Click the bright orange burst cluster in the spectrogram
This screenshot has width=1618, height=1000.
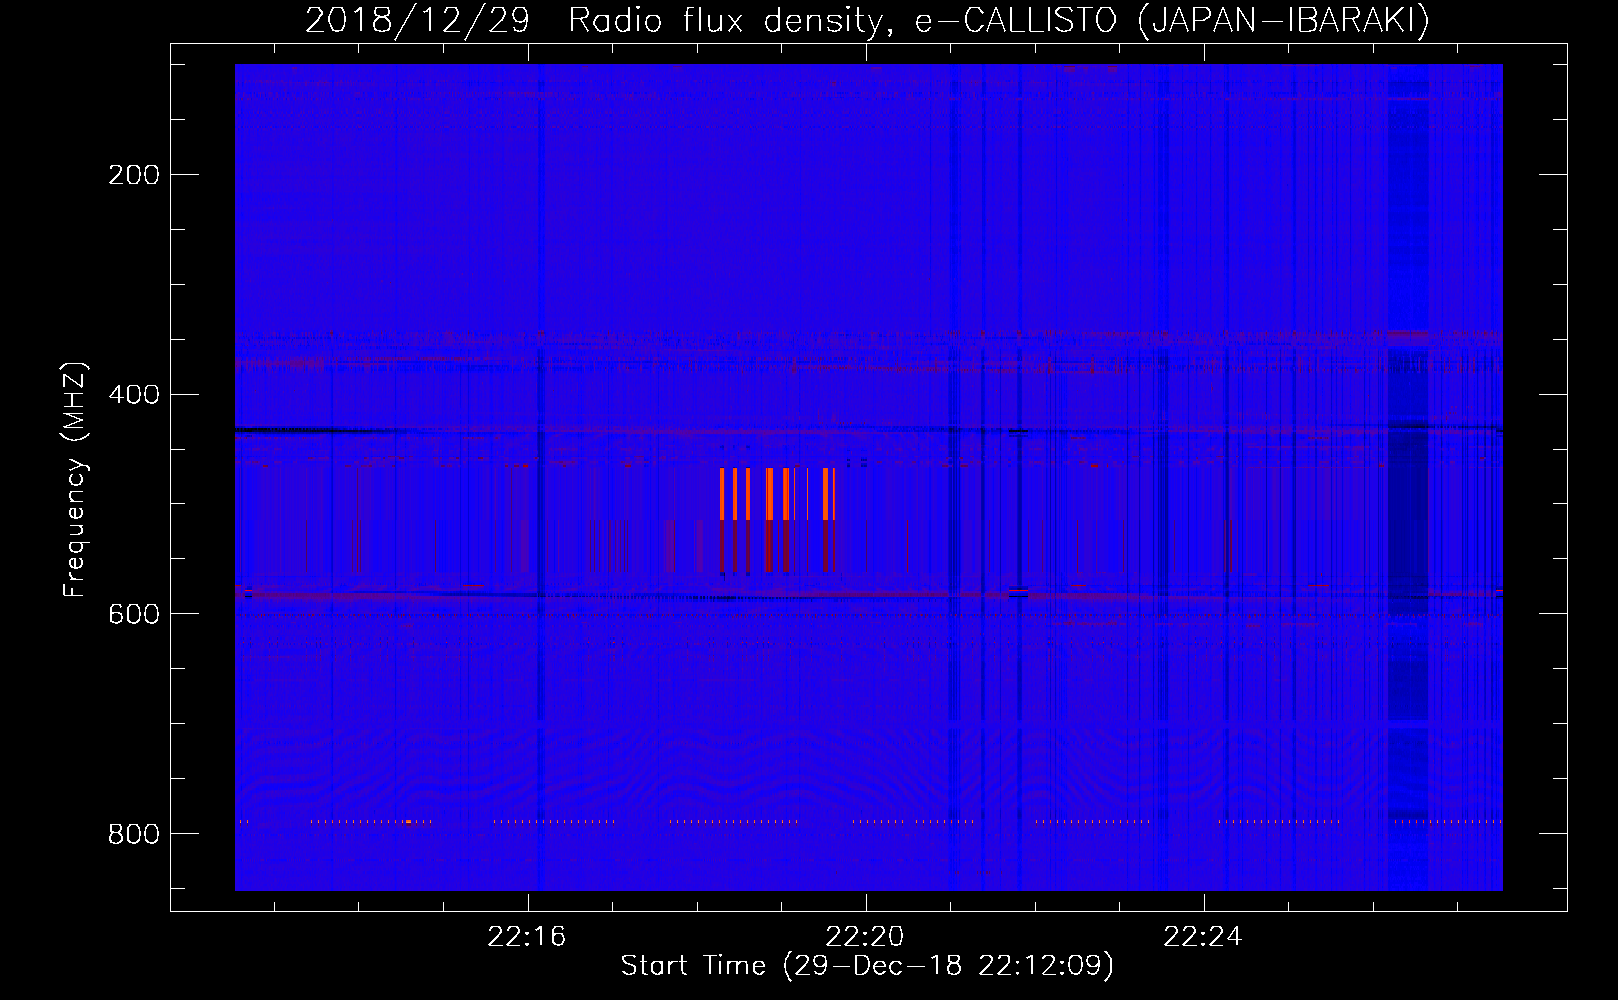pos(777,494)
